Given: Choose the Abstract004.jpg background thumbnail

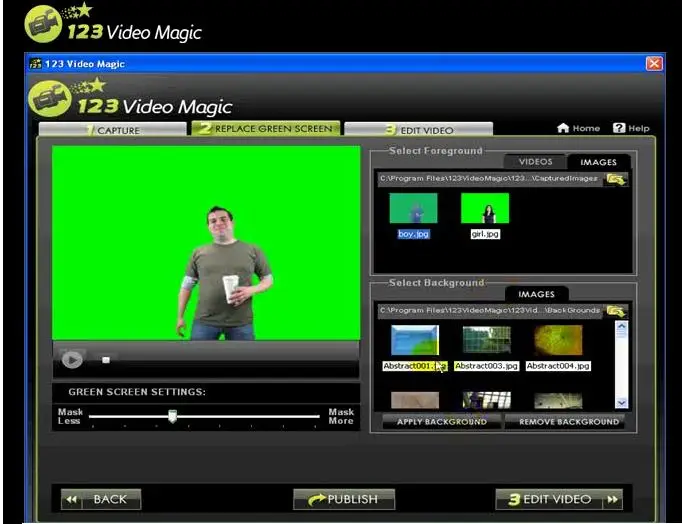Looking at the screenshot, I should [x=558, y=340].
